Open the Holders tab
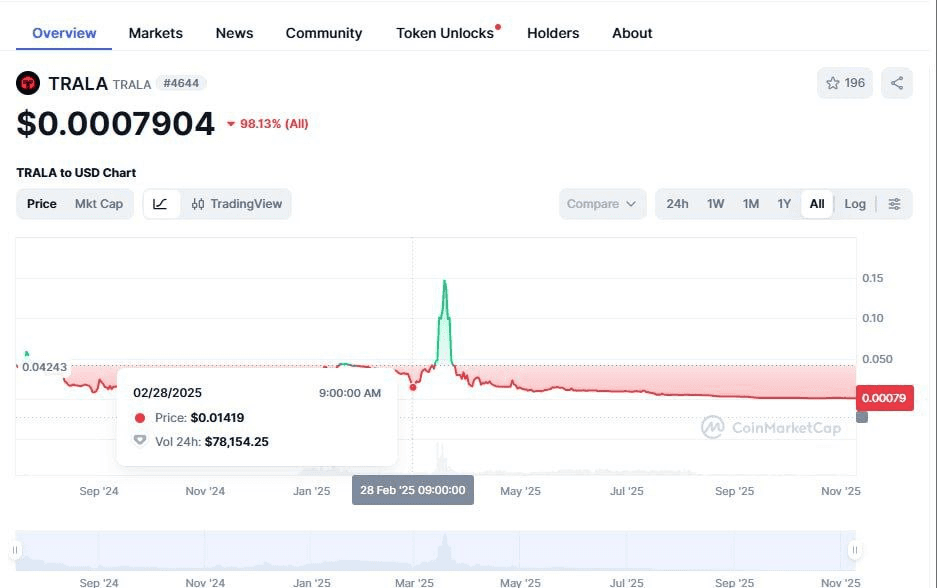The image size is (937, 588). click(553, 33)
